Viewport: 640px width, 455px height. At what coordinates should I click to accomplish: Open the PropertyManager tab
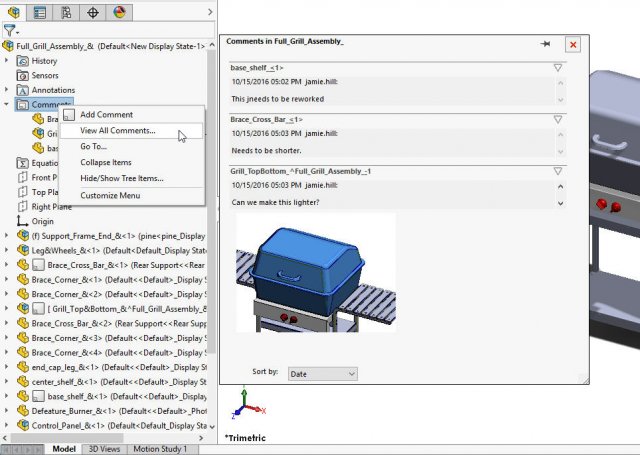[40, 13]
